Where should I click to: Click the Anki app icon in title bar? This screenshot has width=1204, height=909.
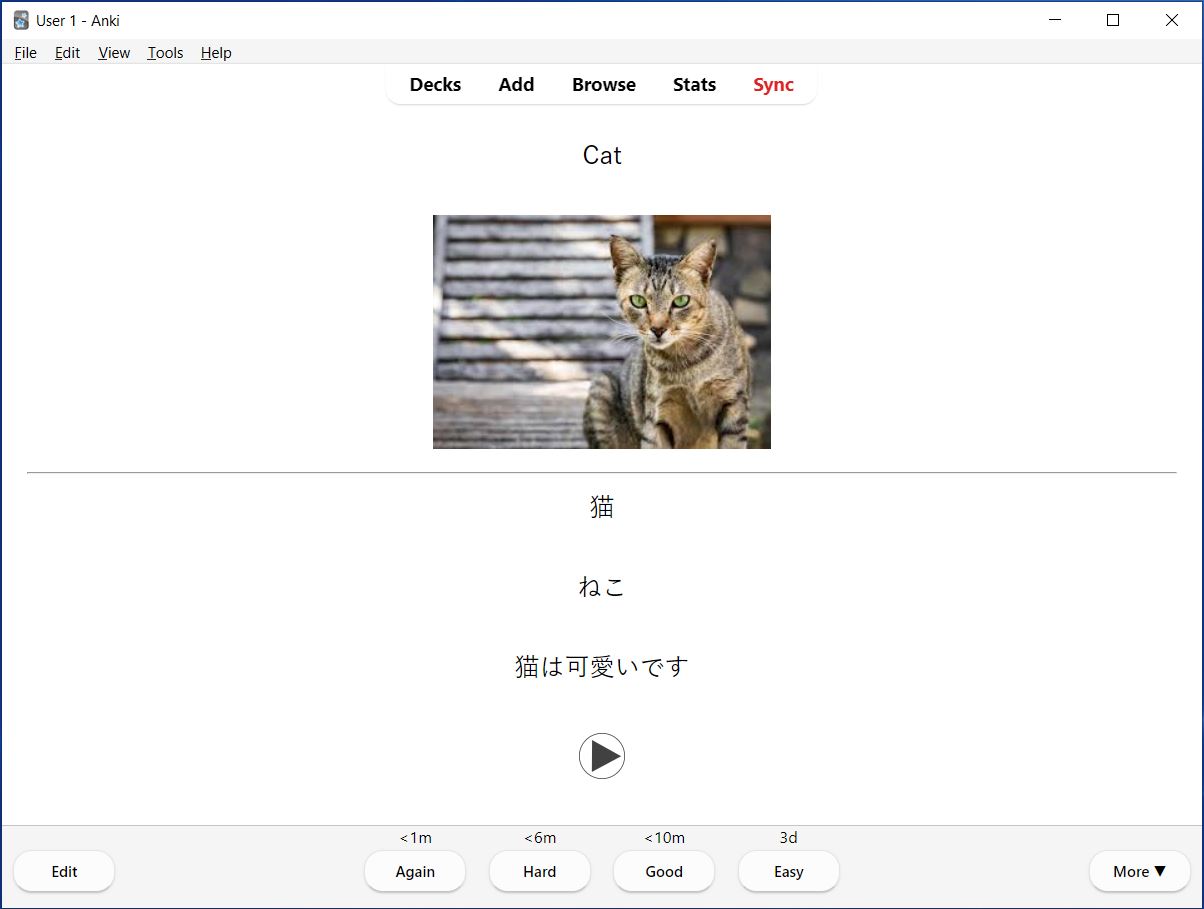coord(21,20)
